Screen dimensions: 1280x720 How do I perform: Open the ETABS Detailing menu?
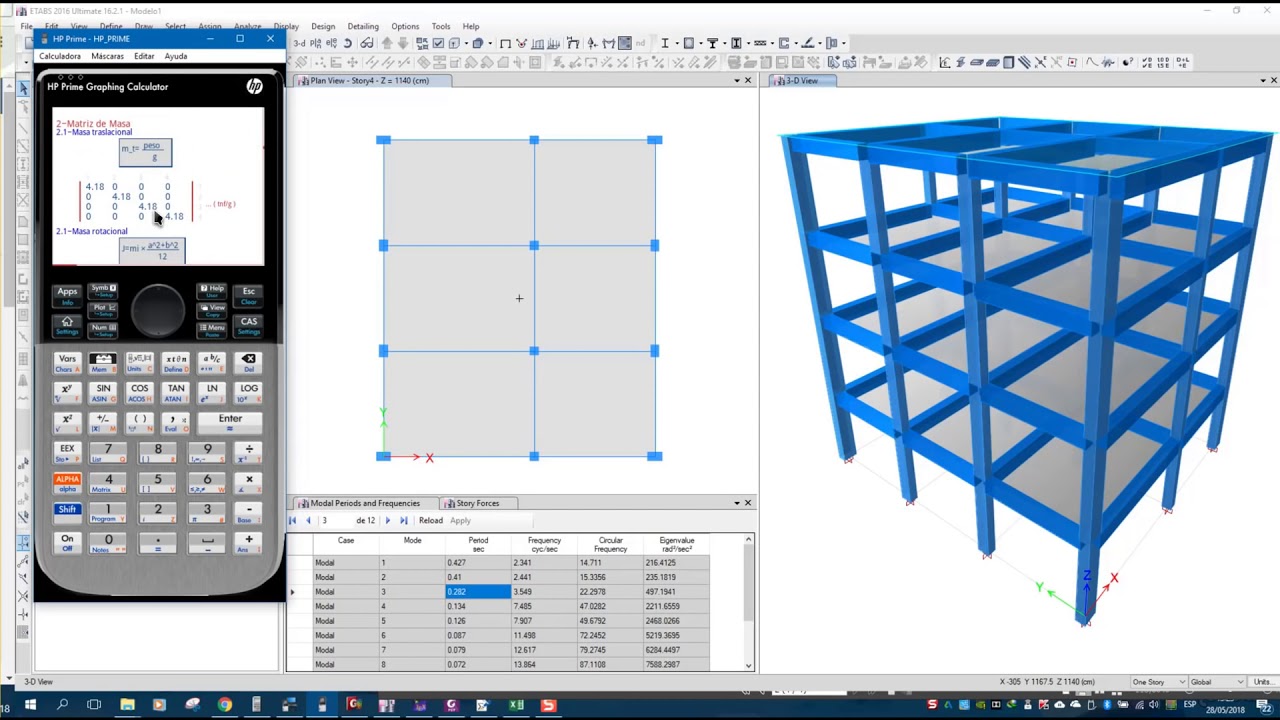363,26
